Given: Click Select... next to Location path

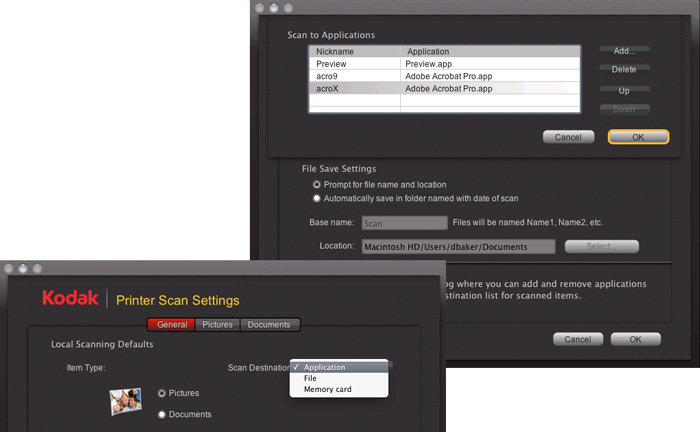Looking at the screenshot, I should pos(601,246).
